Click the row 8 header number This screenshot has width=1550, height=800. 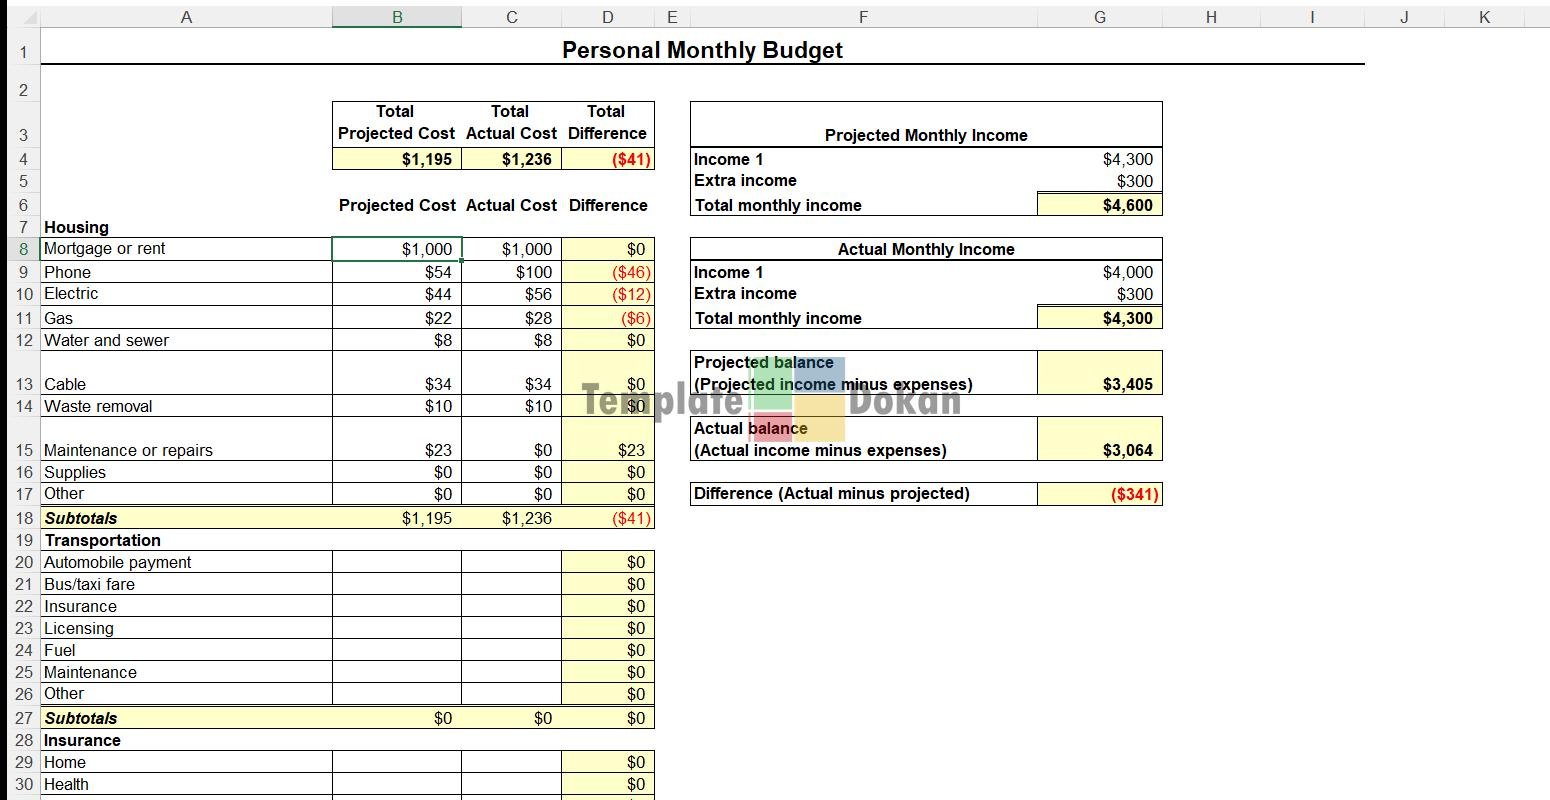coord(22,249)
